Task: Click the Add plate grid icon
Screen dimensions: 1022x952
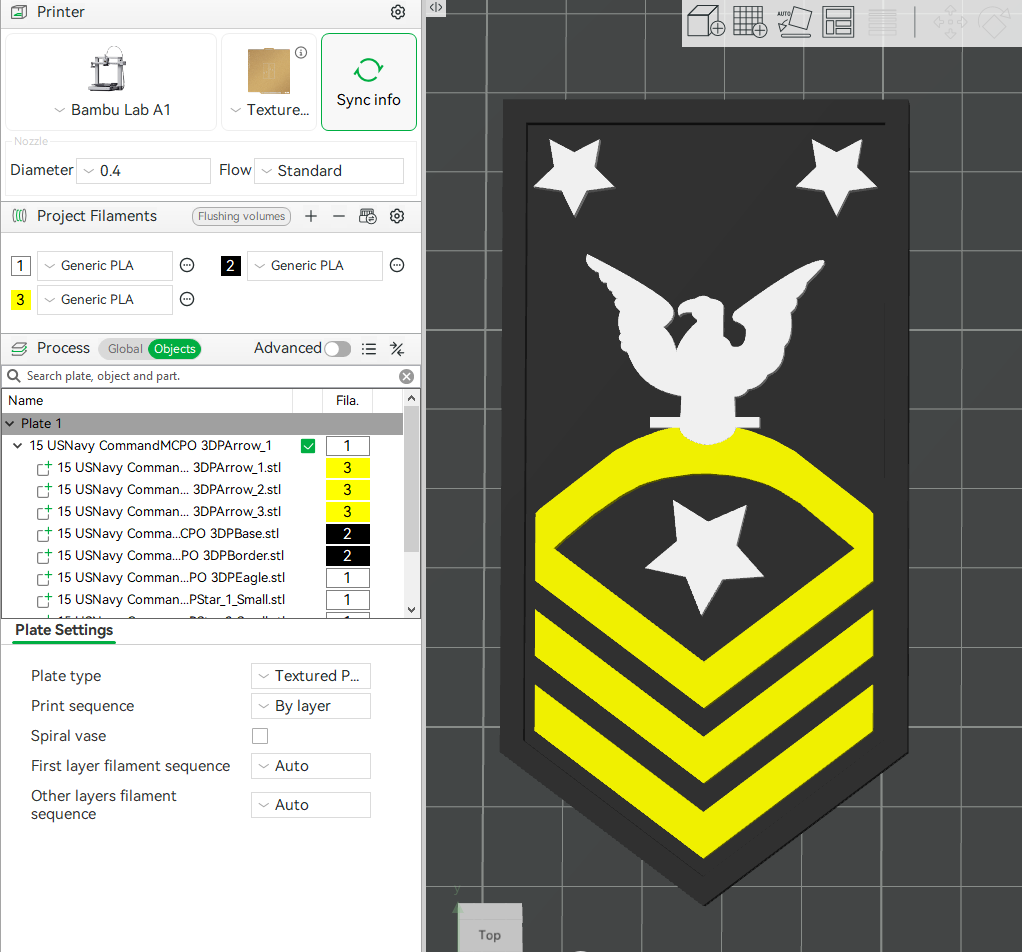Action: point(749,22)
